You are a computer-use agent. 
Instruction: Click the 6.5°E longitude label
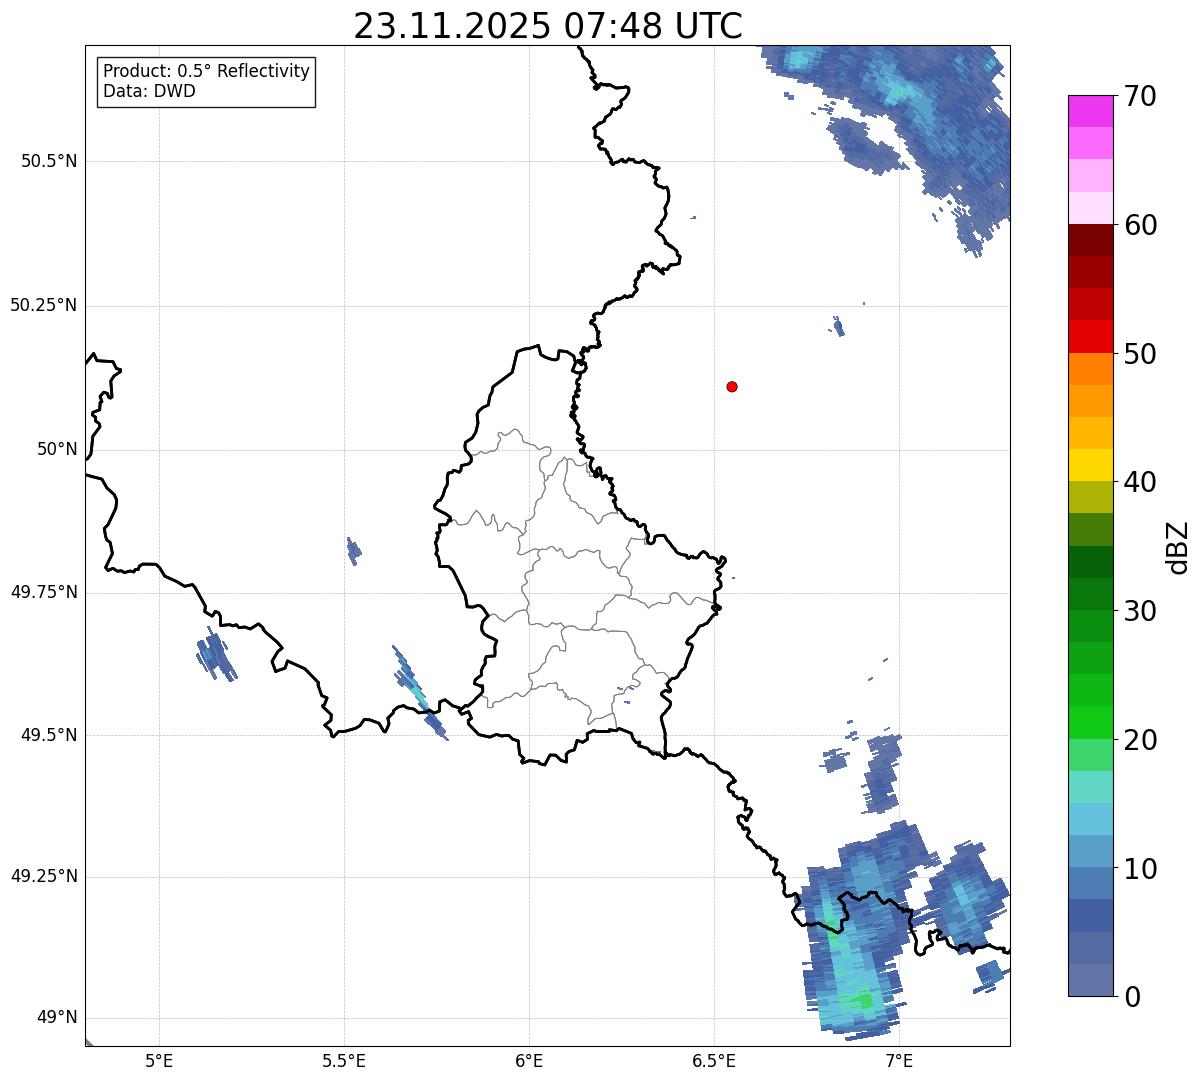714,1060
